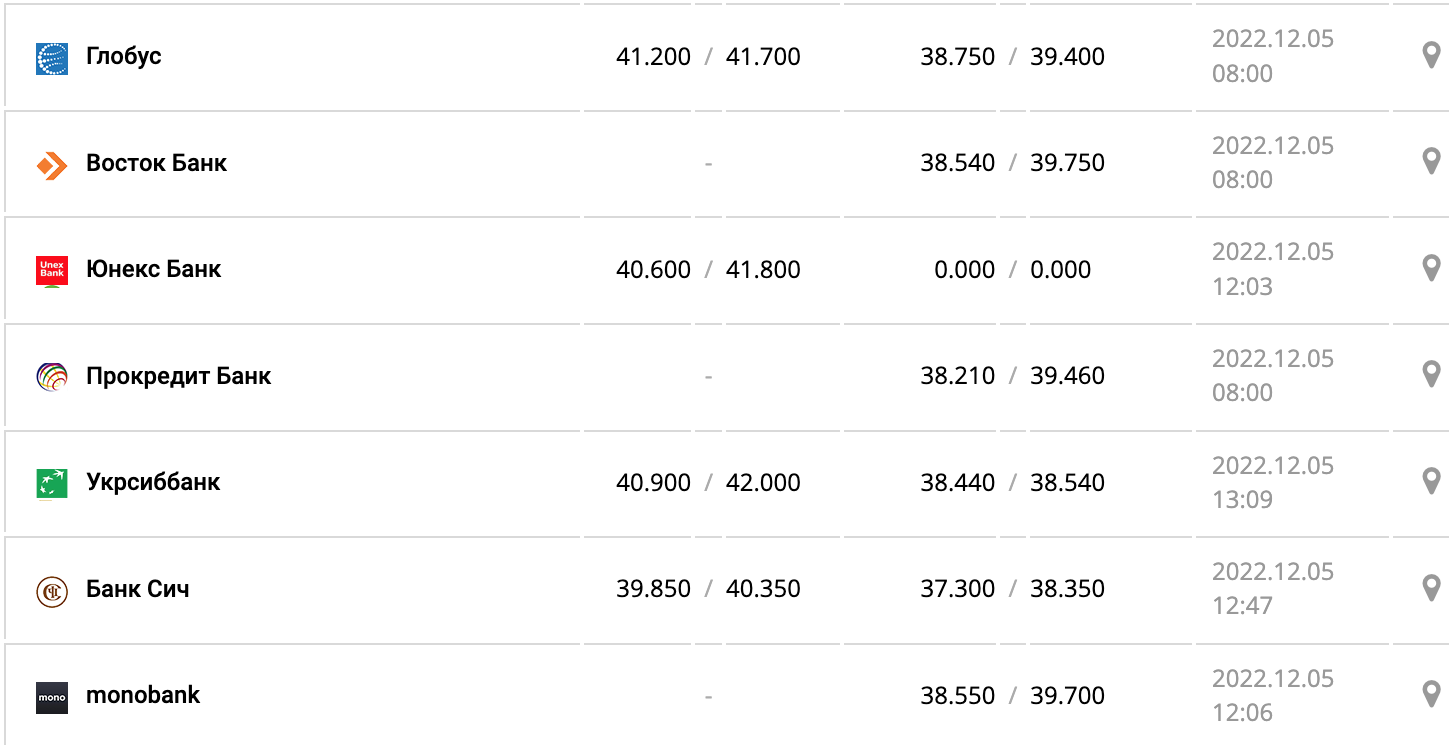Viewport: 1449px width, 745px height.
Task: Click the Банк Сич logo icon
Action: 52,591
